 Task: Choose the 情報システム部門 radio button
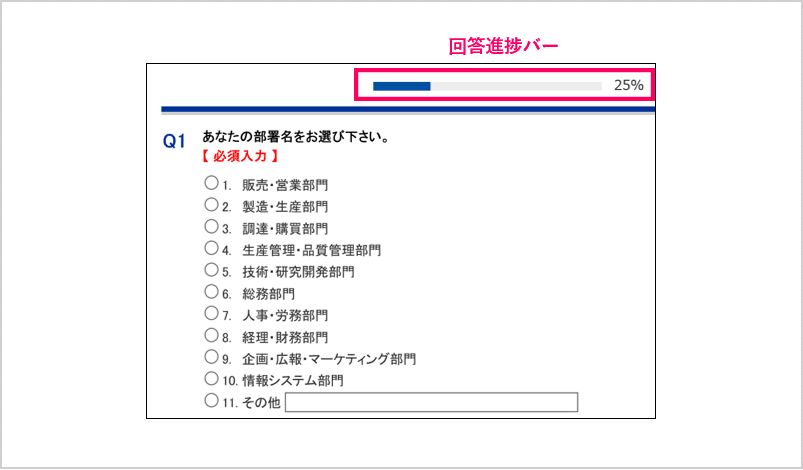[x=211, y=379]
